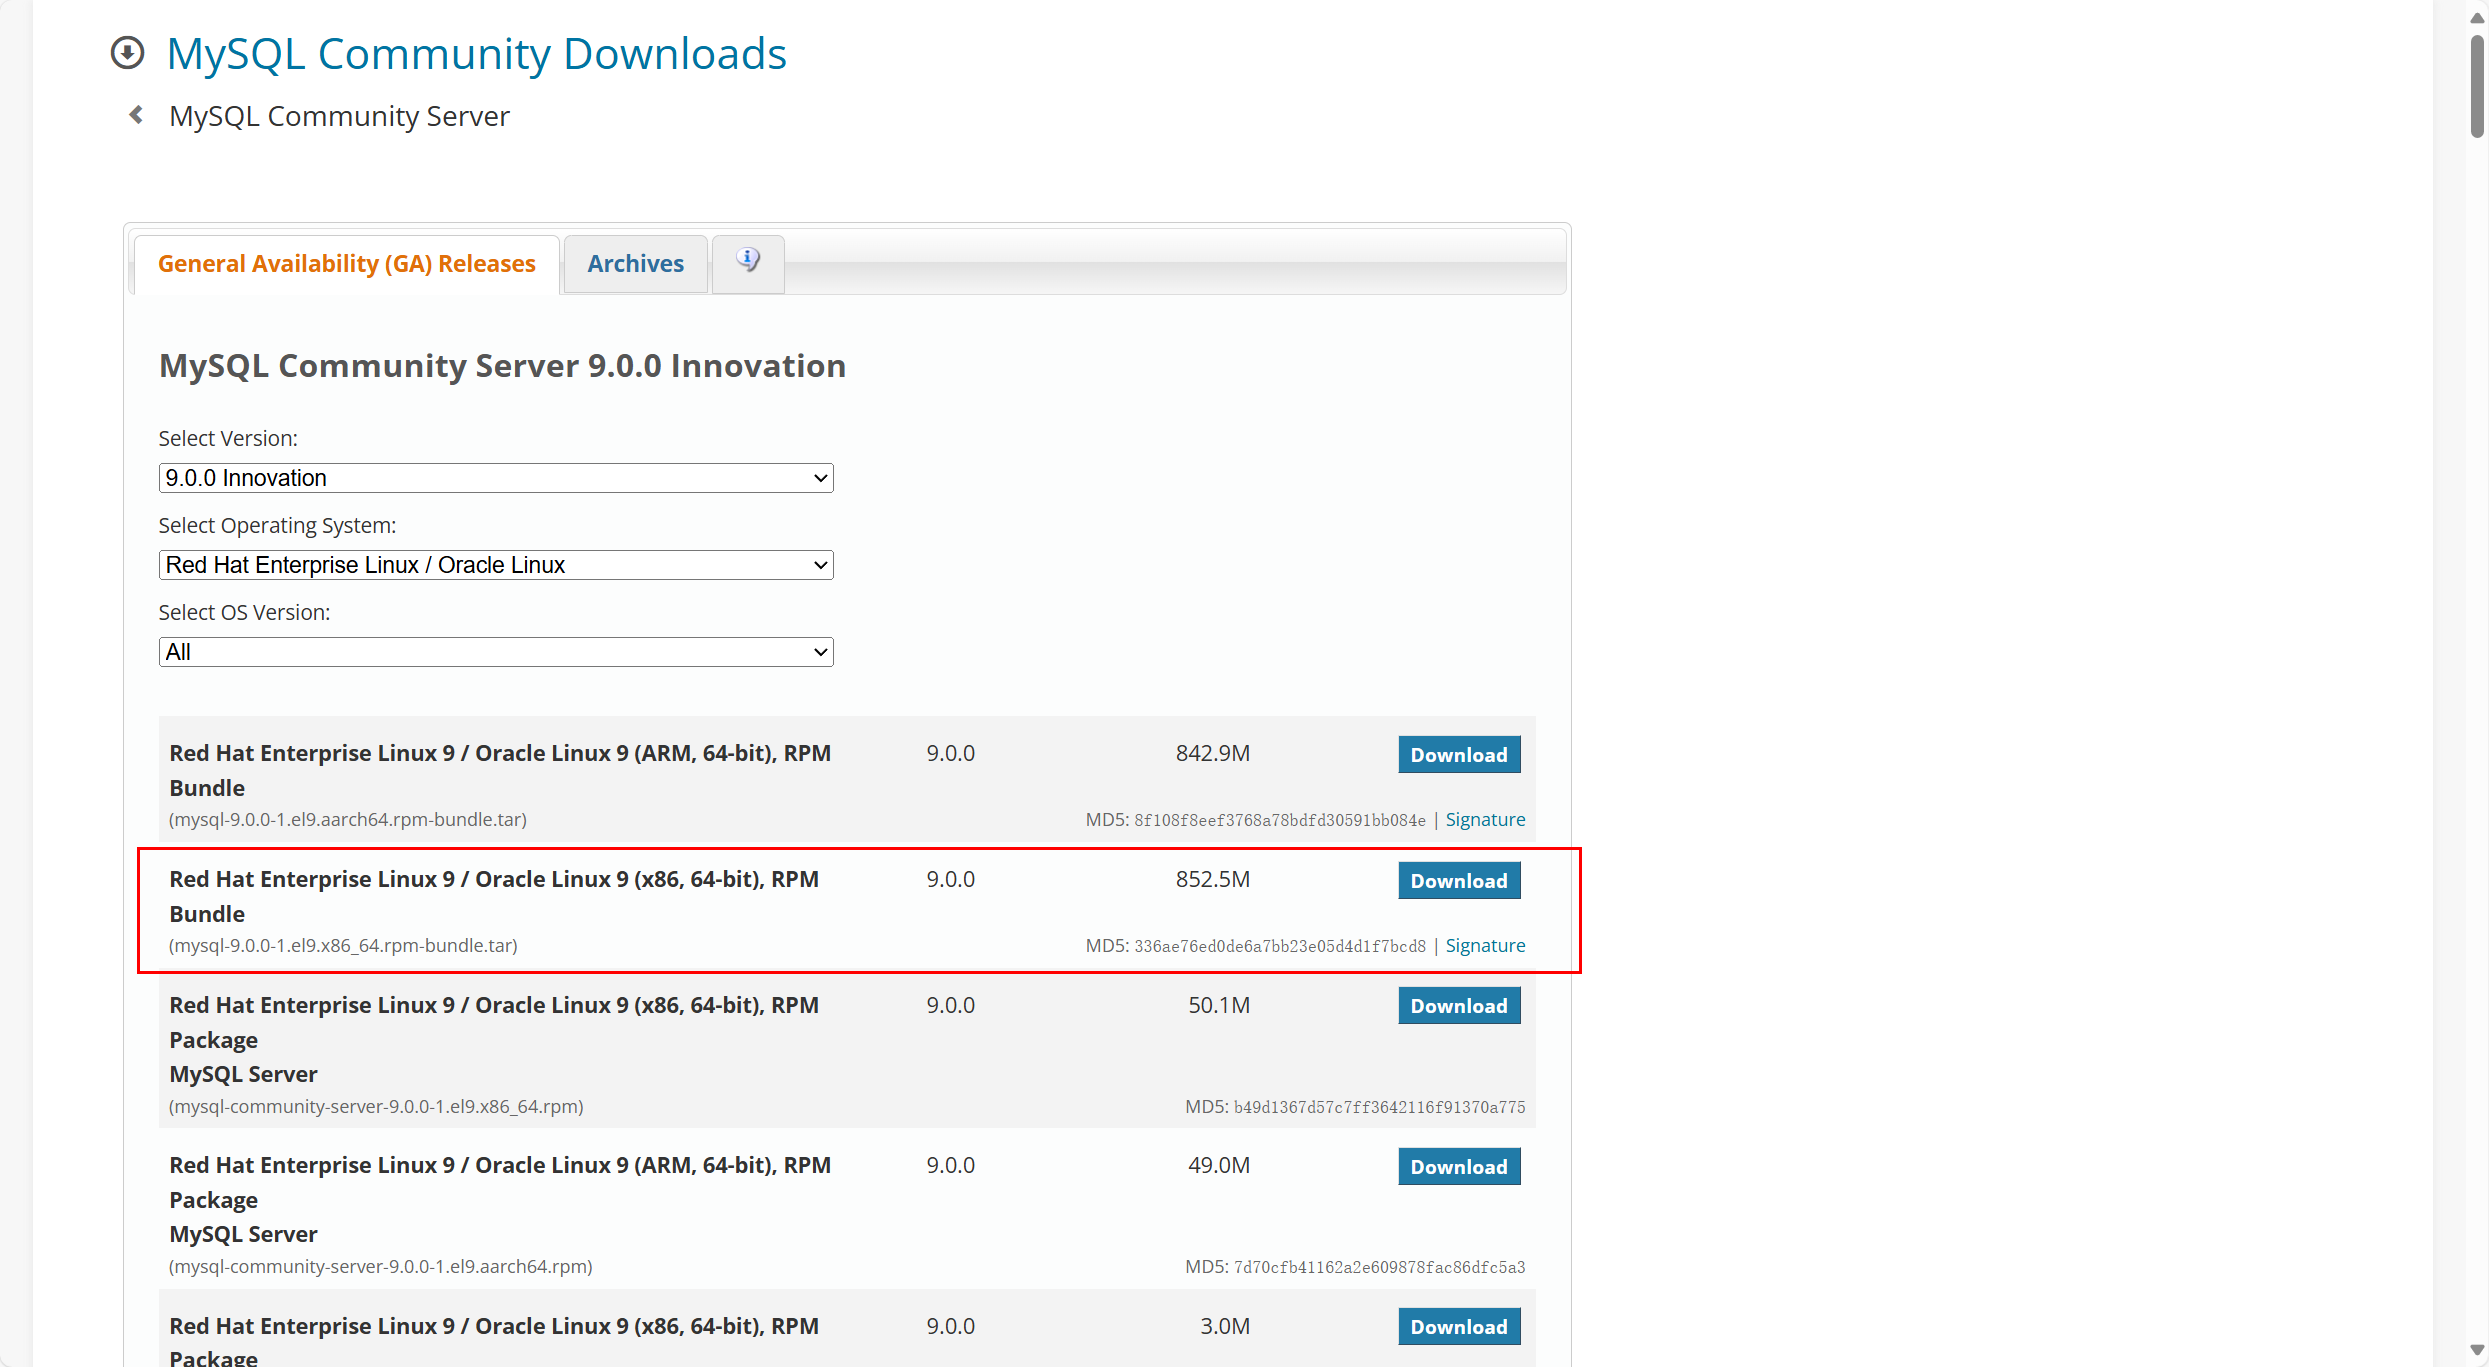The height and width of the screenshot is (1367, 2489).
Task: Click the scrollbar up arrow
Action: click(x=2476, y=18)
